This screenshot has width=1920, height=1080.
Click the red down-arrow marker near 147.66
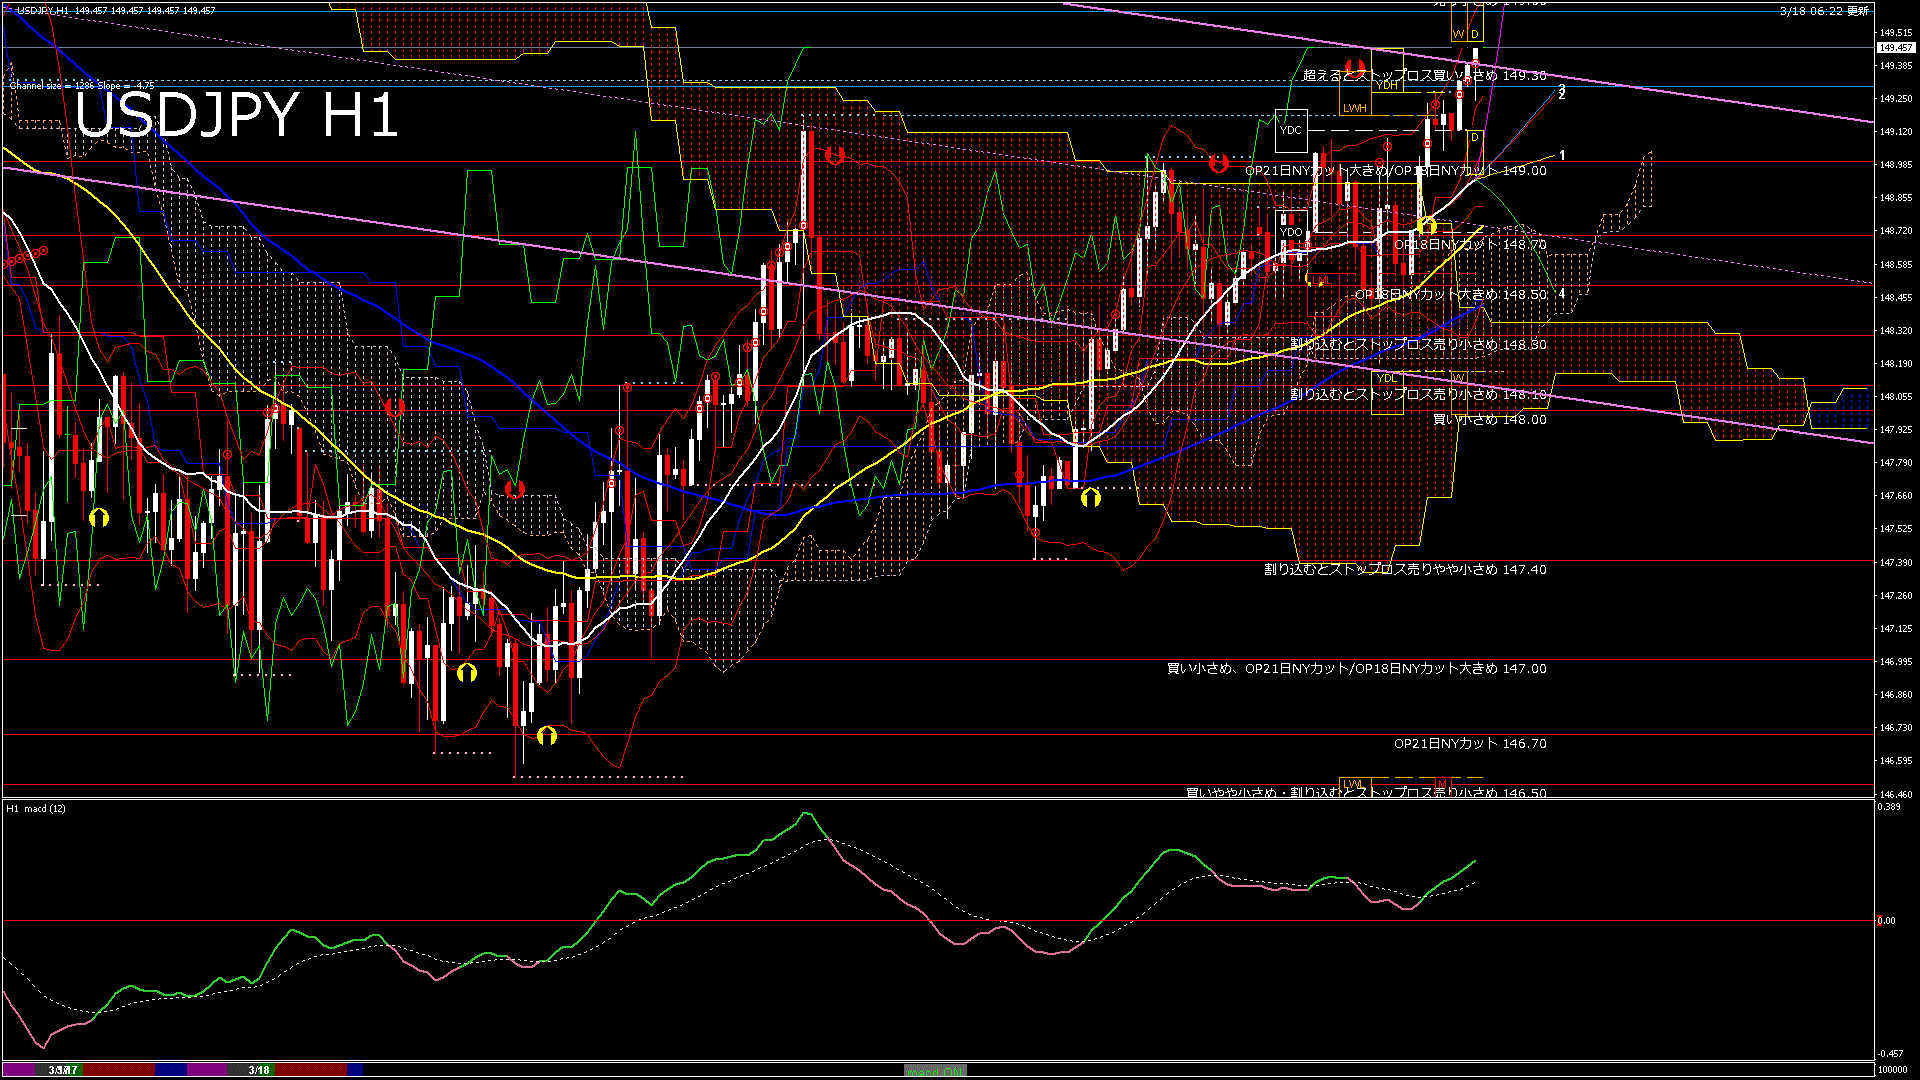[515, 488]
